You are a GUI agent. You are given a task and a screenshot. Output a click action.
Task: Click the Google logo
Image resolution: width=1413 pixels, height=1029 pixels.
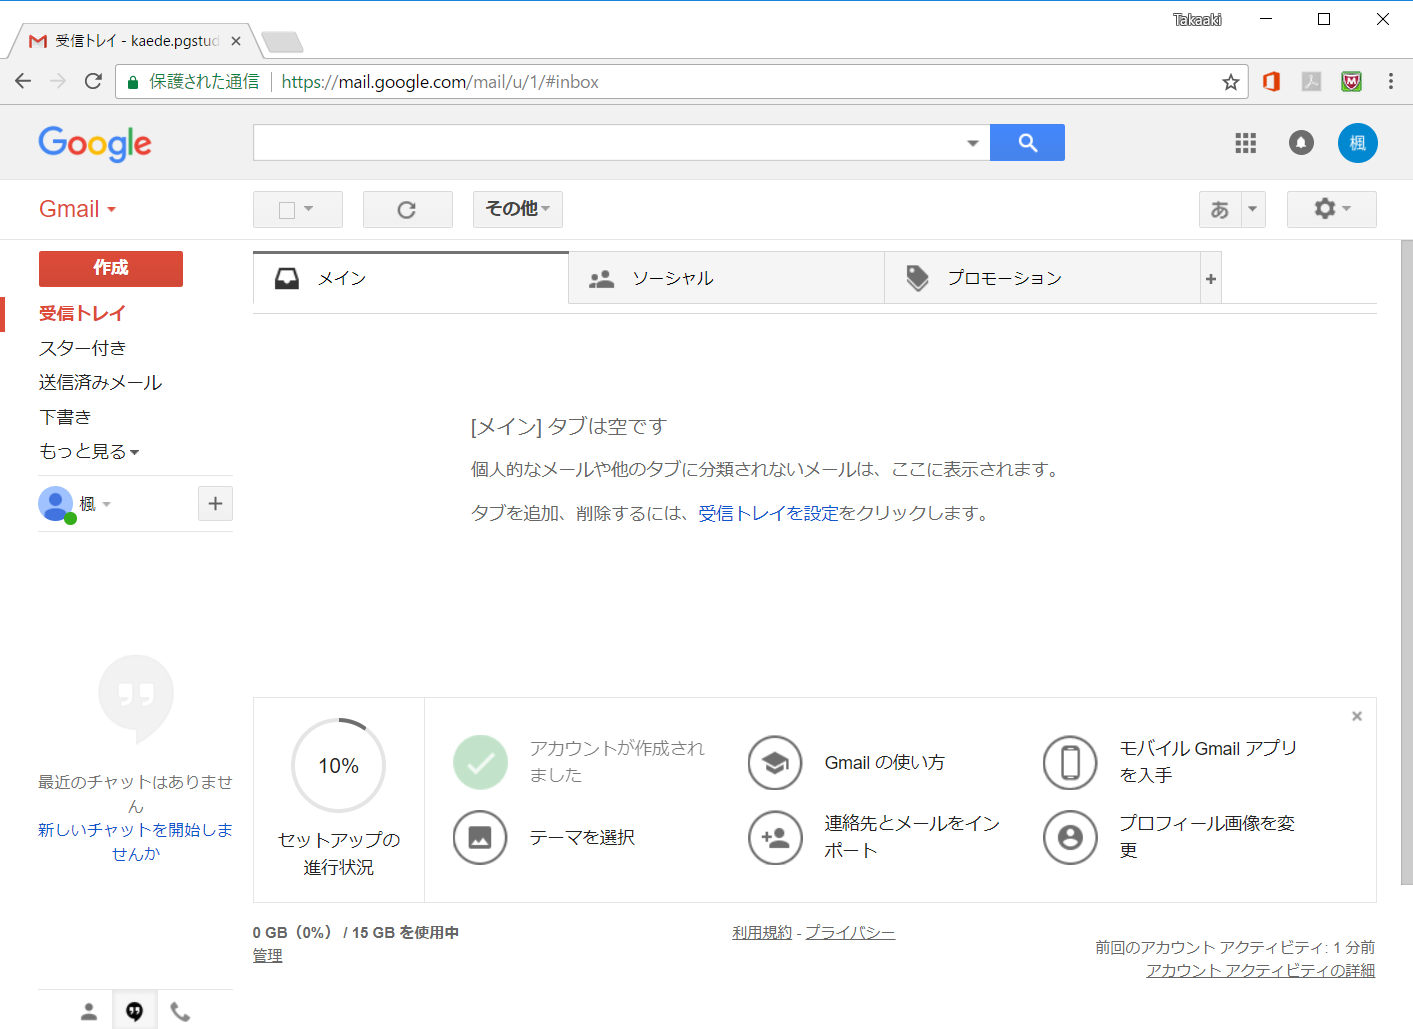click(x=95, y=144)
